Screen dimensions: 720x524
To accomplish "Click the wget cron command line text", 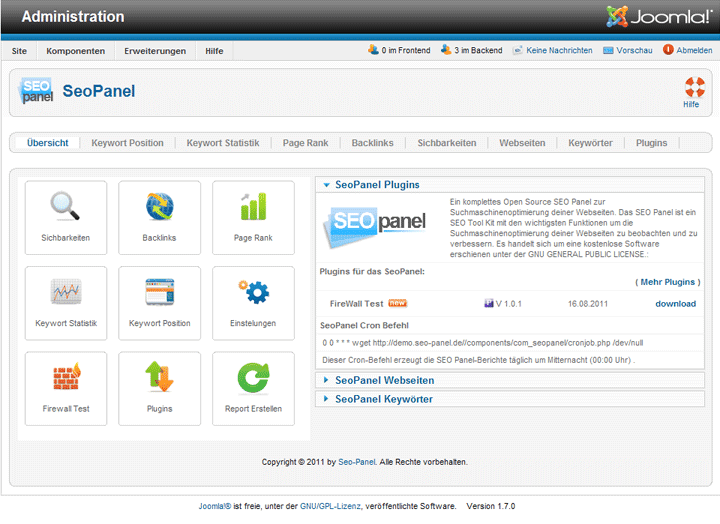I will [483, 343].
